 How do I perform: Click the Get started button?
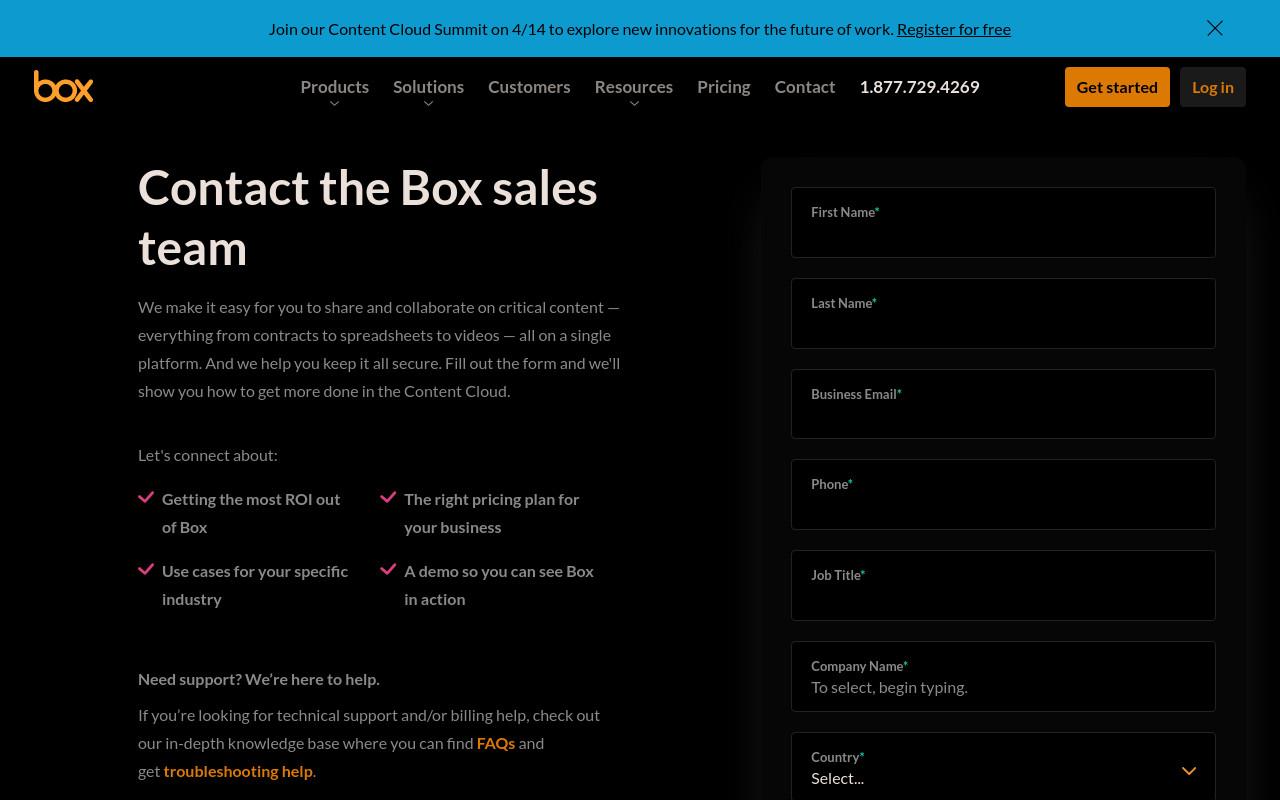pyautogui.click(x=1117, y=87)
